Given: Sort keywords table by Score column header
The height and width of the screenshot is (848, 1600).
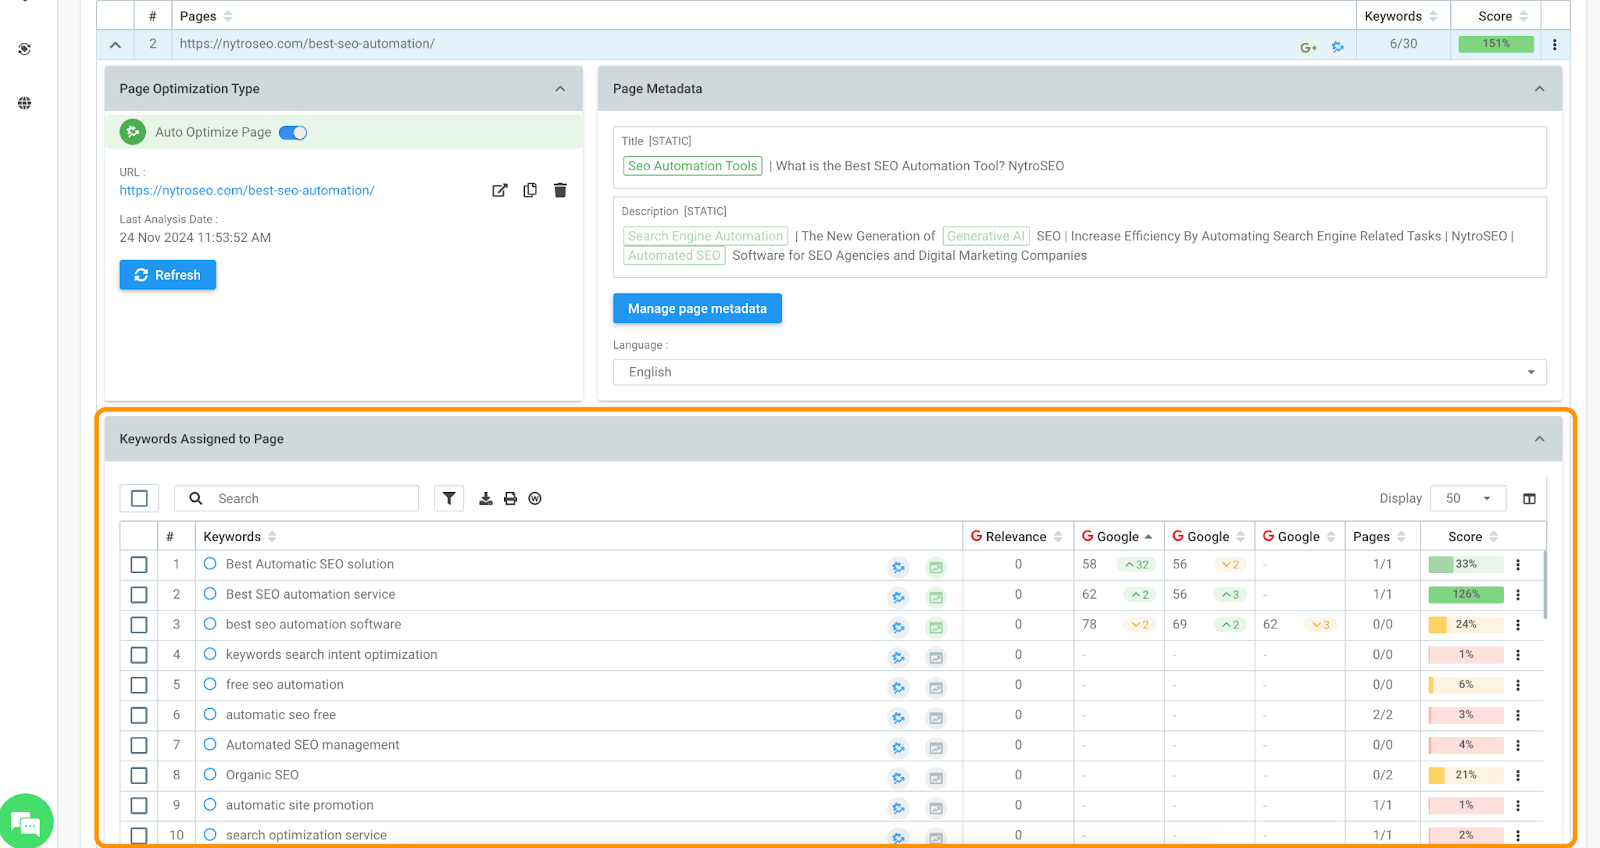Looking at the screenshot, I should pos(1473,537).
